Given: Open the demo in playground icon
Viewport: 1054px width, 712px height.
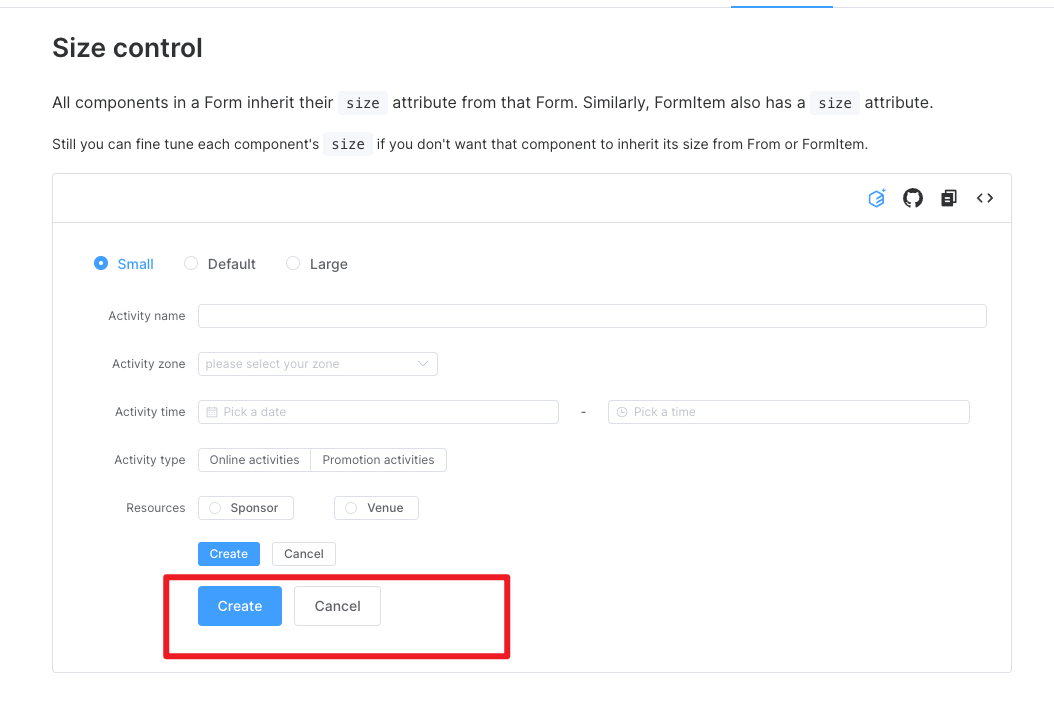Looking at the screenshot, I should [x=877, y=198].
